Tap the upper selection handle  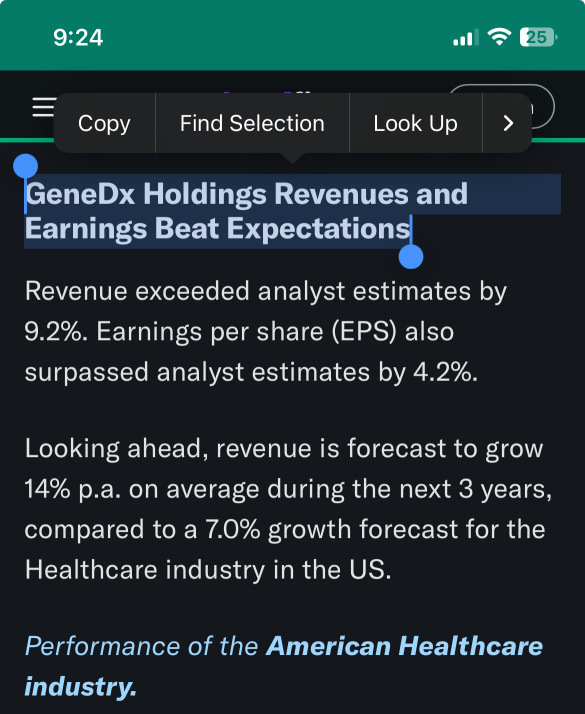point(25,166)
